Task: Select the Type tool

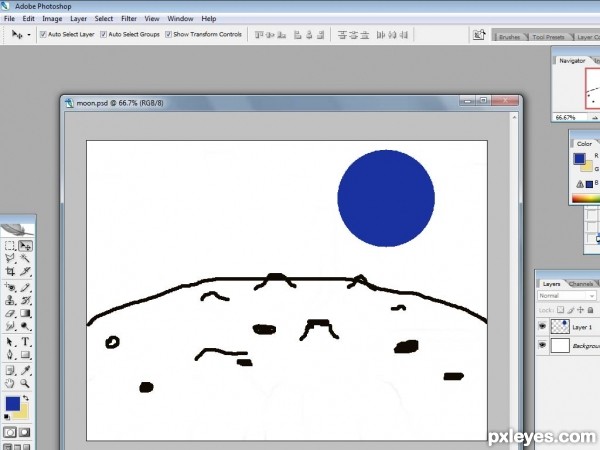Action: click(25, 342)
